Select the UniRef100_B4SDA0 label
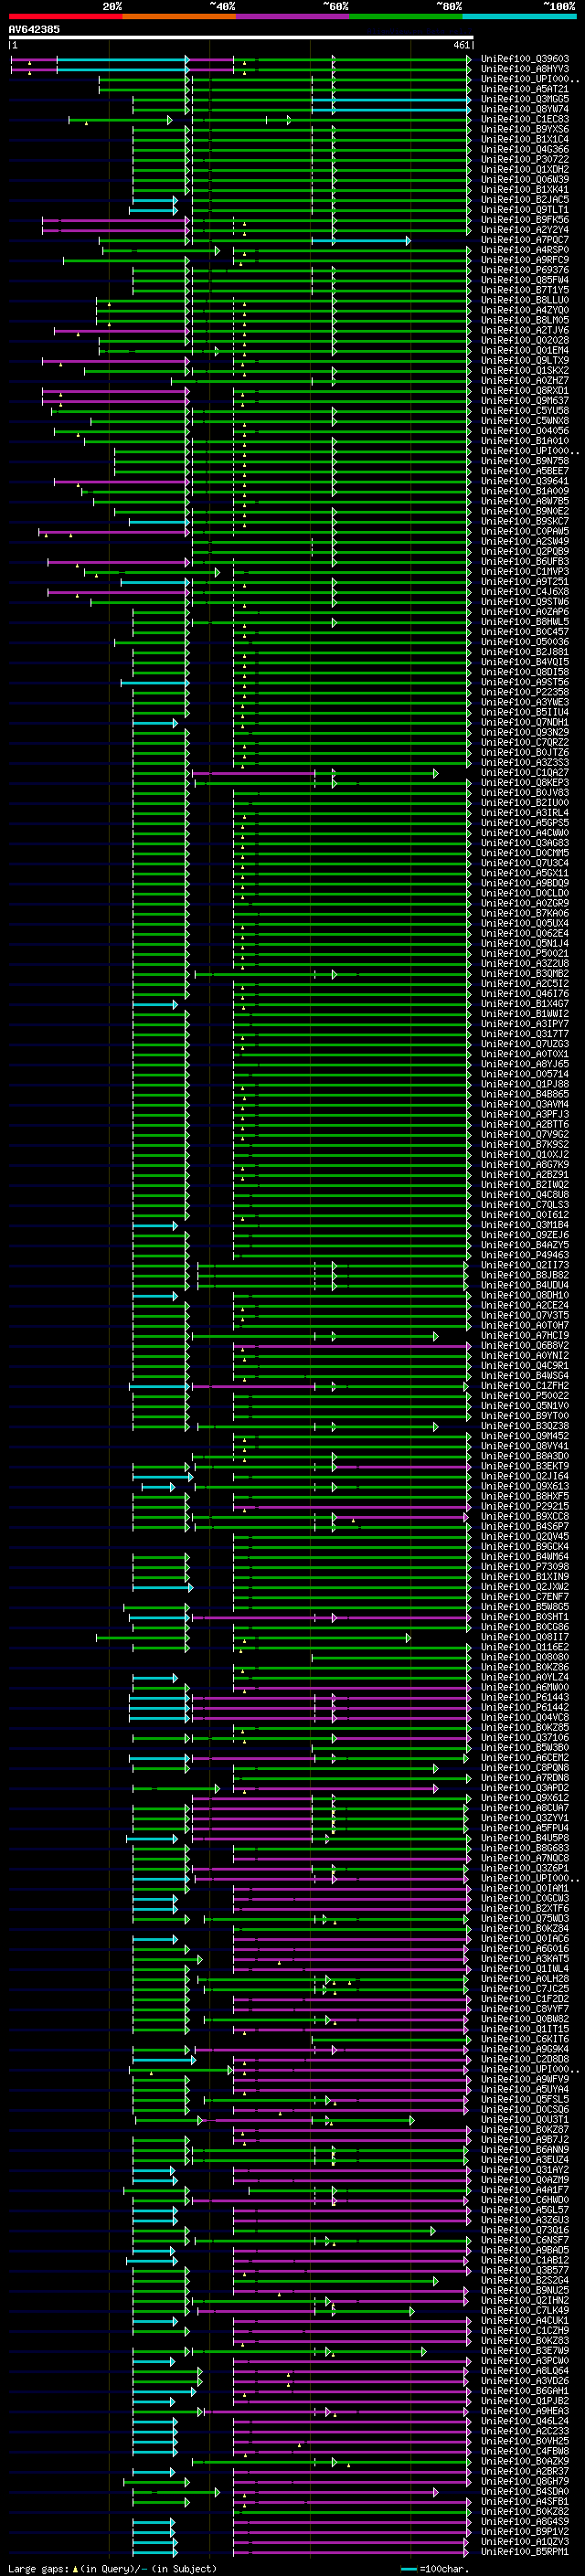Image resolution: width=585 pixels, height=2576 pixels. tap(525, 2491)
